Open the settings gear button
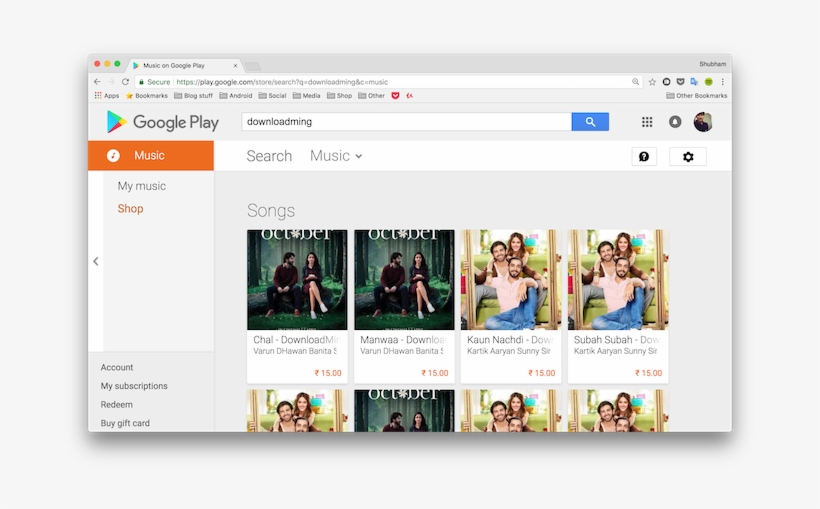Screen dimensions: 820x509 688,156
